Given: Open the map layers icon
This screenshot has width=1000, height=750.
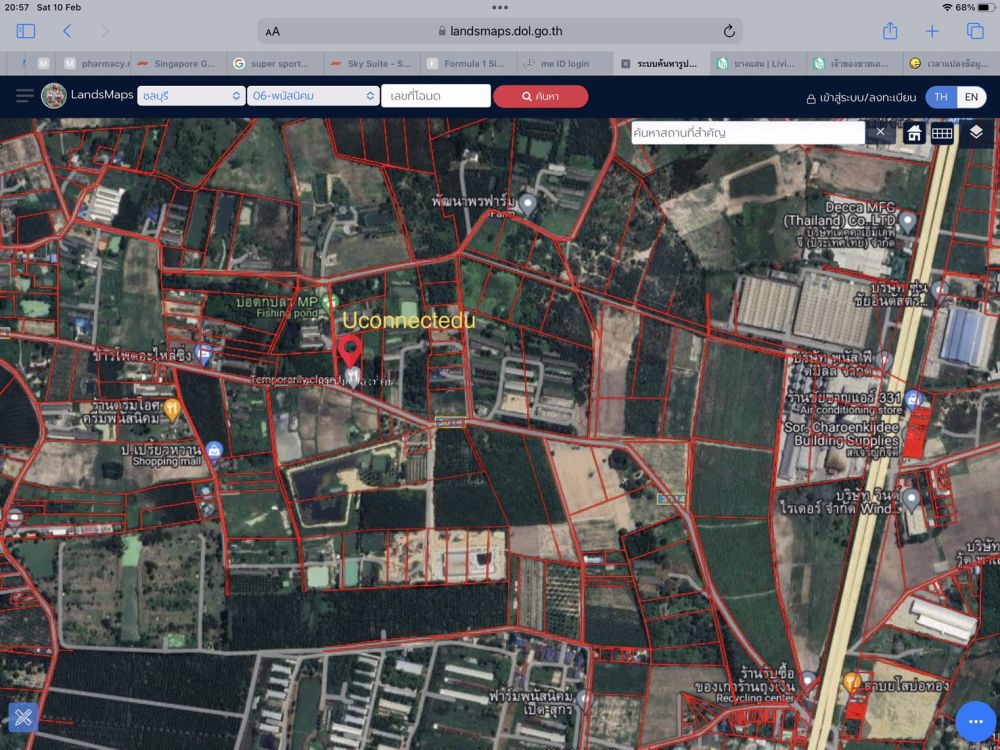Looking at the screenshot, I should coord(976,132).
